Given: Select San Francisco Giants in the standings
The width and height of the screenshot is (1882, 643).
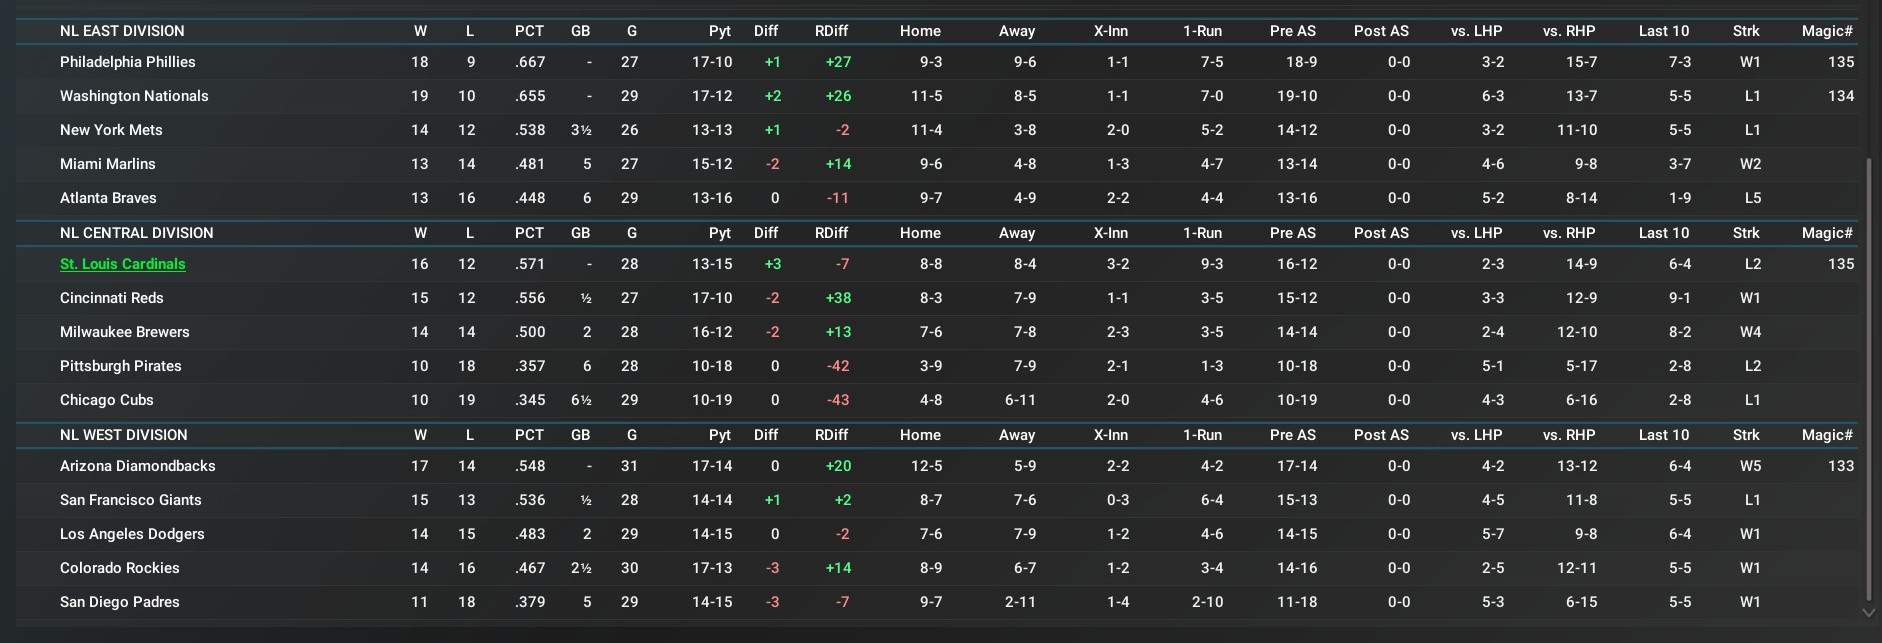Looking at the screenshot, I should click(x=131, y=500).
